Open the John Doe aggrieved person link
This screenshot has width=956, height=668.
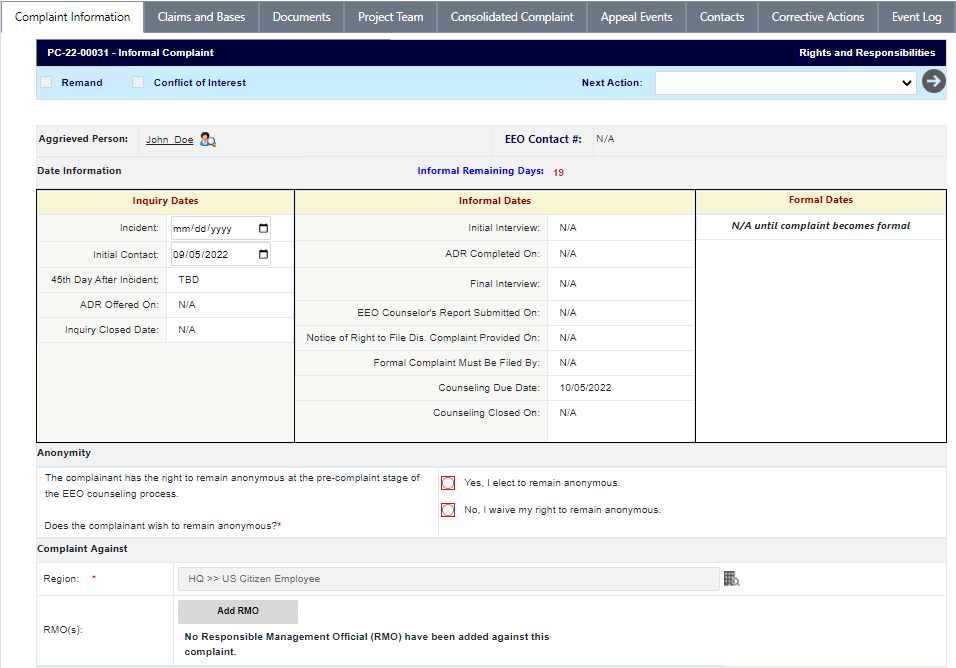tap(169, 140)
